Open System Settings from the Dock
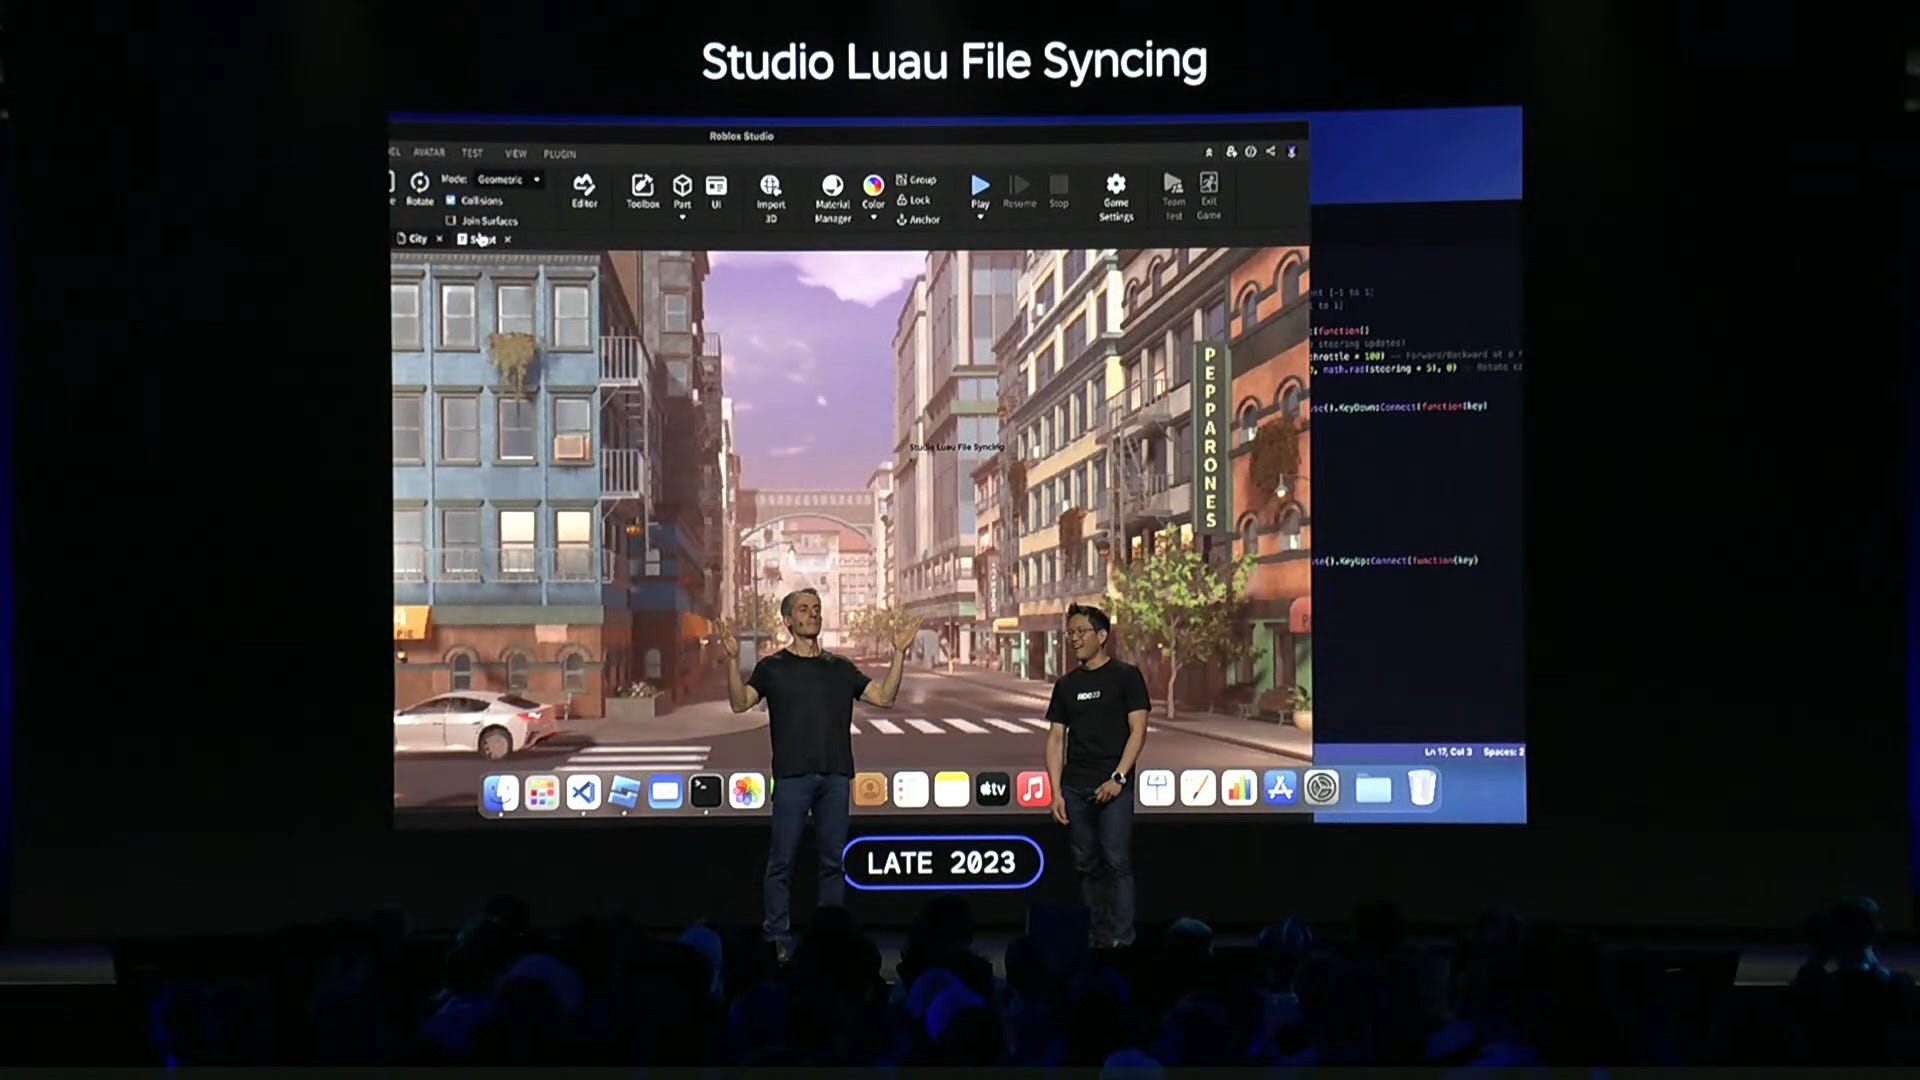 tap(1321, 788)
